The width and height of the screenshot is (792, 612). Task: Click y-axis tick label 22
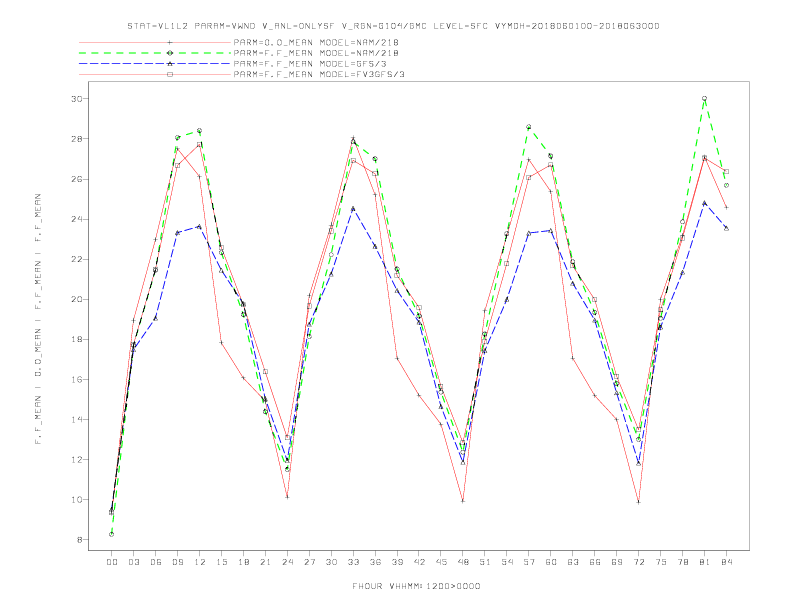pos(77,259)
